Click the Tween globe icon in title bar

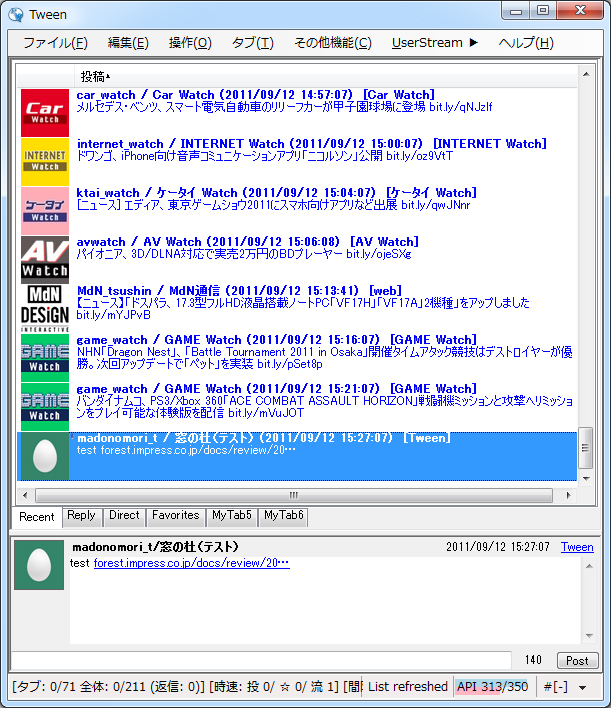tap(15, 14)
